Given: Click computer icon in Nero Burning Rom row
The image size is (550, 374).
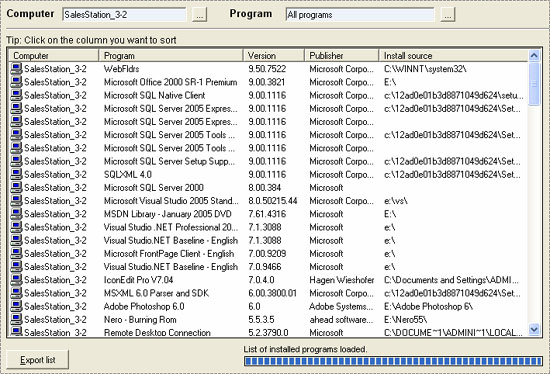Looking at the screenshot, I should click(x=16, y=319).
